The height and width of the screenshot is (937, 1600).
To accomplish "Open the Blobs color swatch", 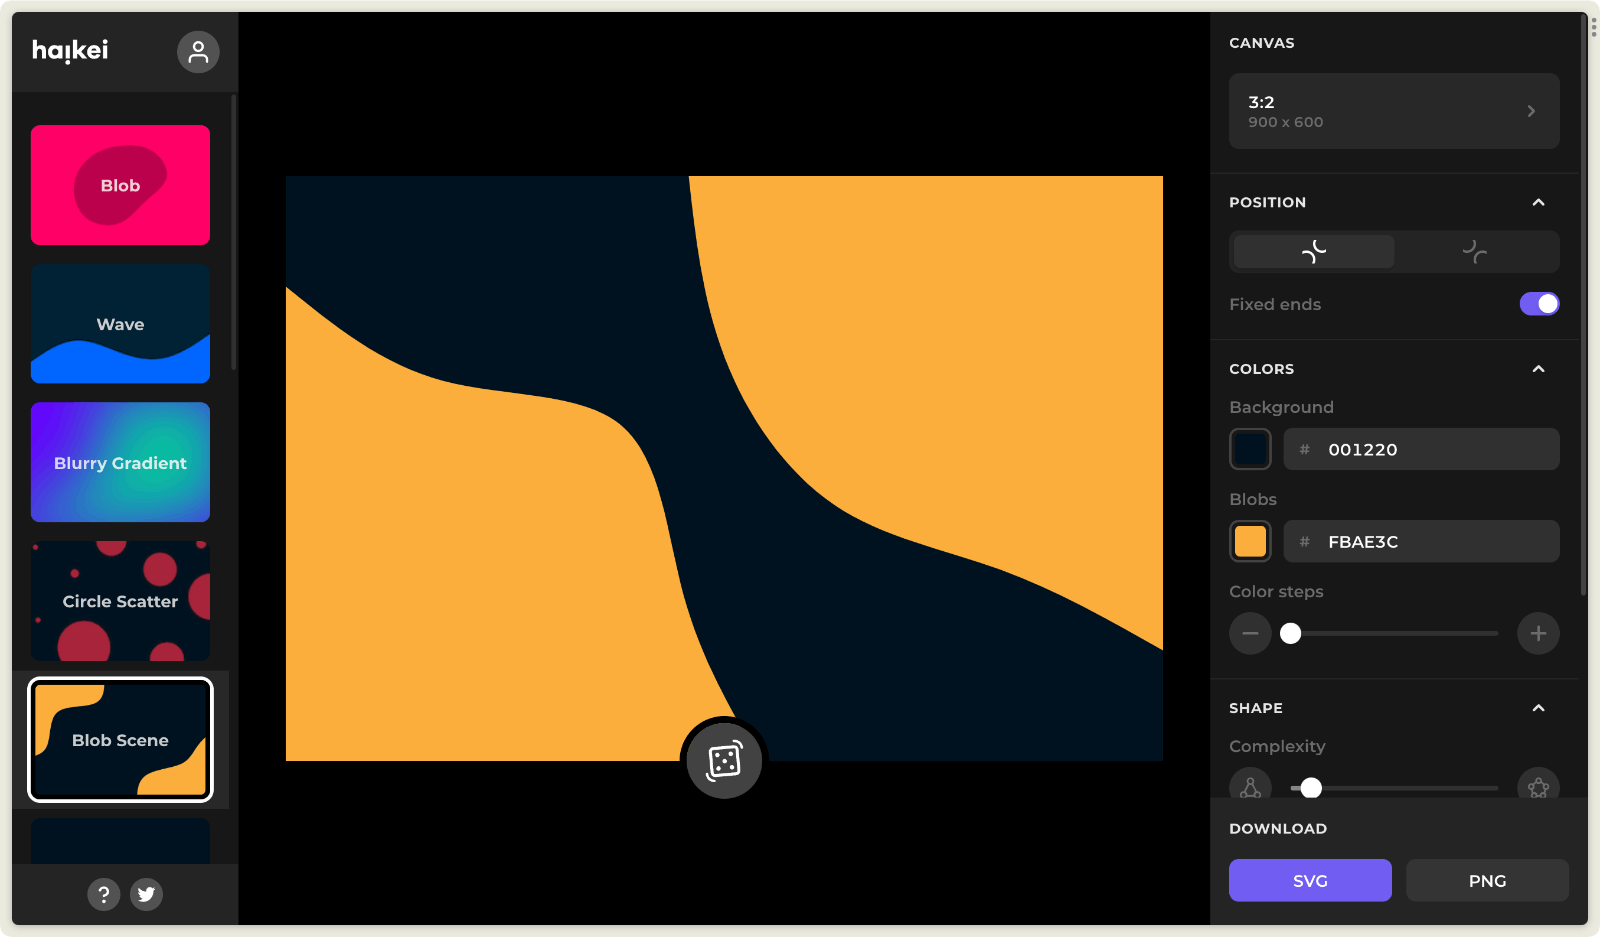I will click(x=1250, y=541).
